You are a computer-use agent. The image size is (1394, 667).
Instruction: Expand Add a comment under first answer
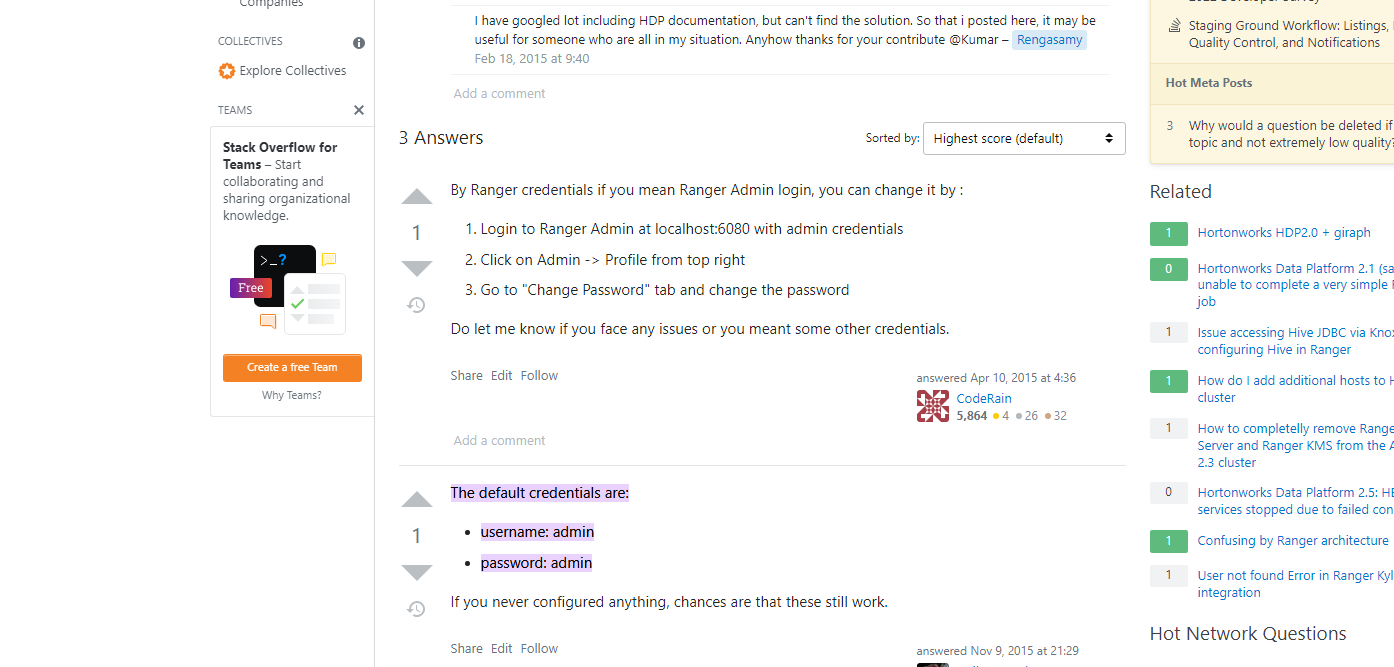[x=499, y=440]
